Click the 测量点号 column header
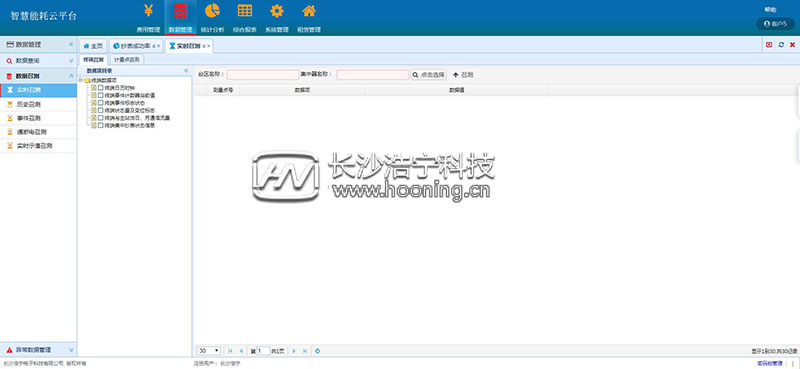800x369 pixels. (223, 90)
